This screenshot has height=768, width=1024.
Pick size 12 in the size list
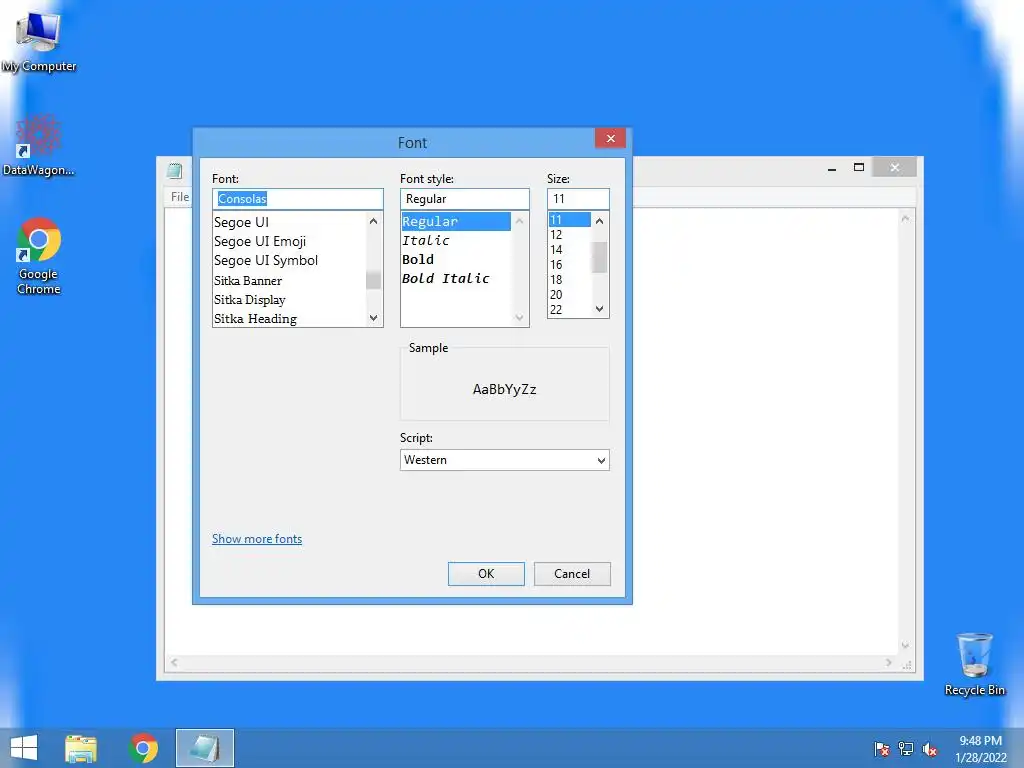(x=569, y=234)
